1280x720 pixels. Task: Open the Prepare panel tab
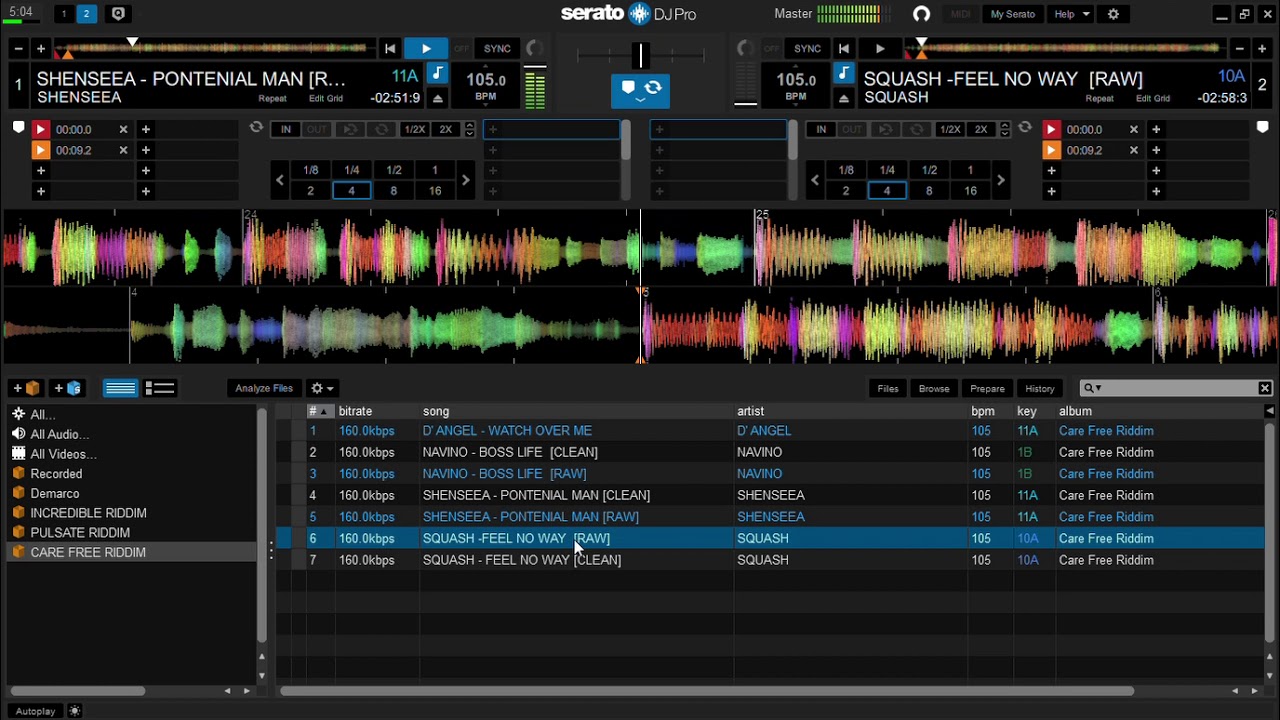pos(987,388)
